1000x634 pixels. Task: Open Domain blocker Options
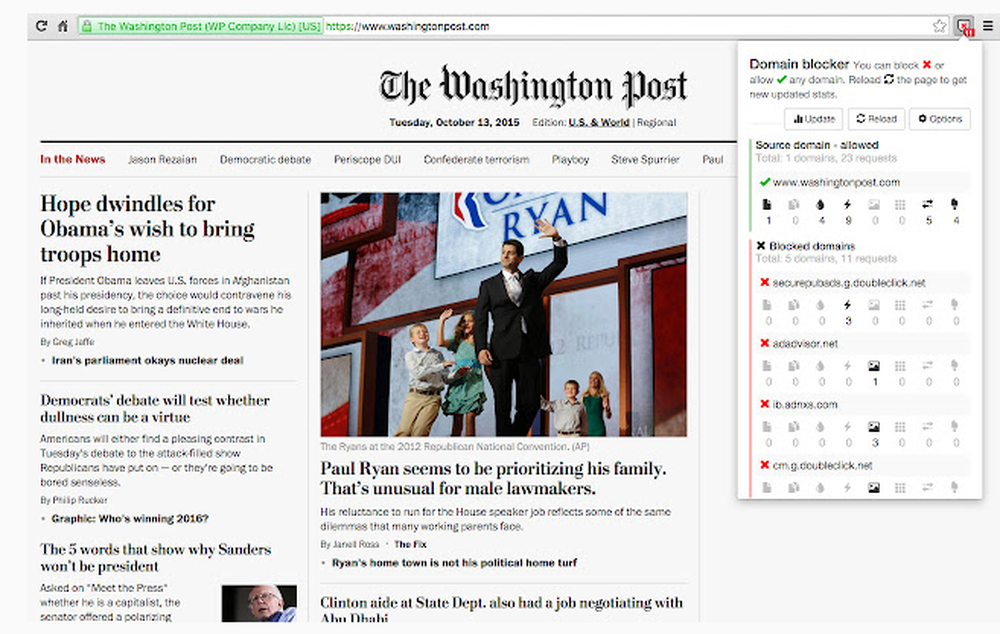(x=939, y=119)
